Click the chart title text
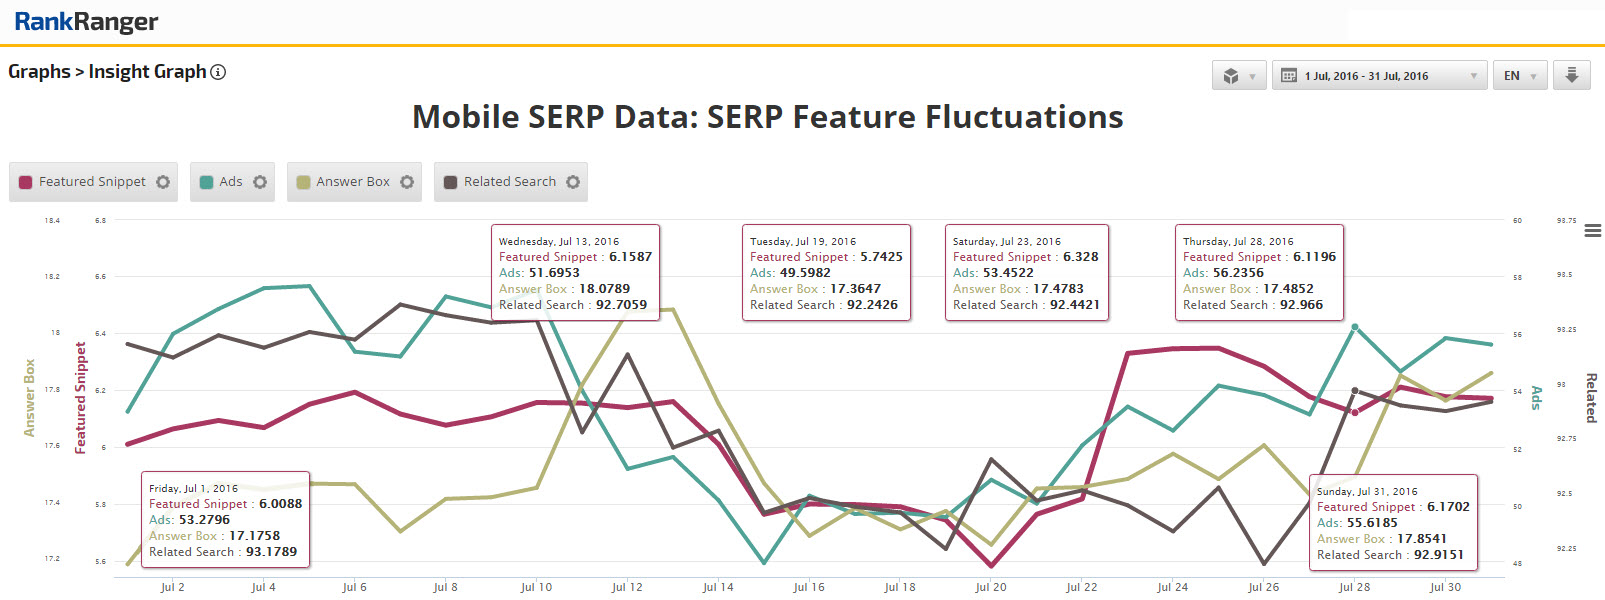 767,117
